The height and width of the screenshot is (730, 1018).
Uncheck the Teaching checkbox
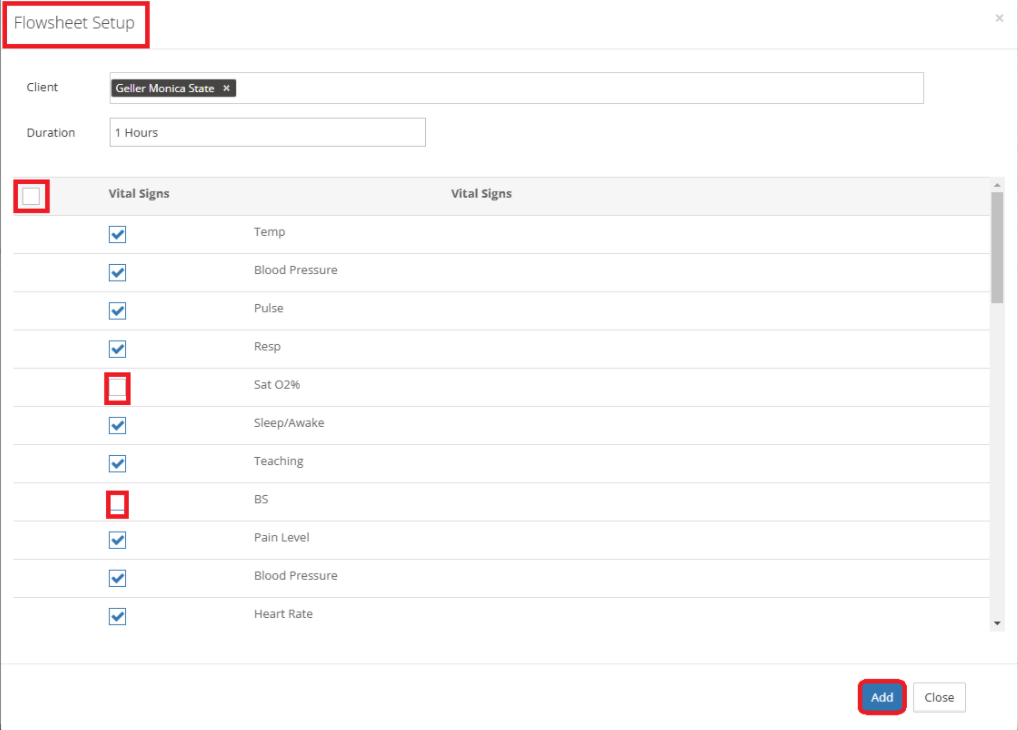tap(117, 463)
